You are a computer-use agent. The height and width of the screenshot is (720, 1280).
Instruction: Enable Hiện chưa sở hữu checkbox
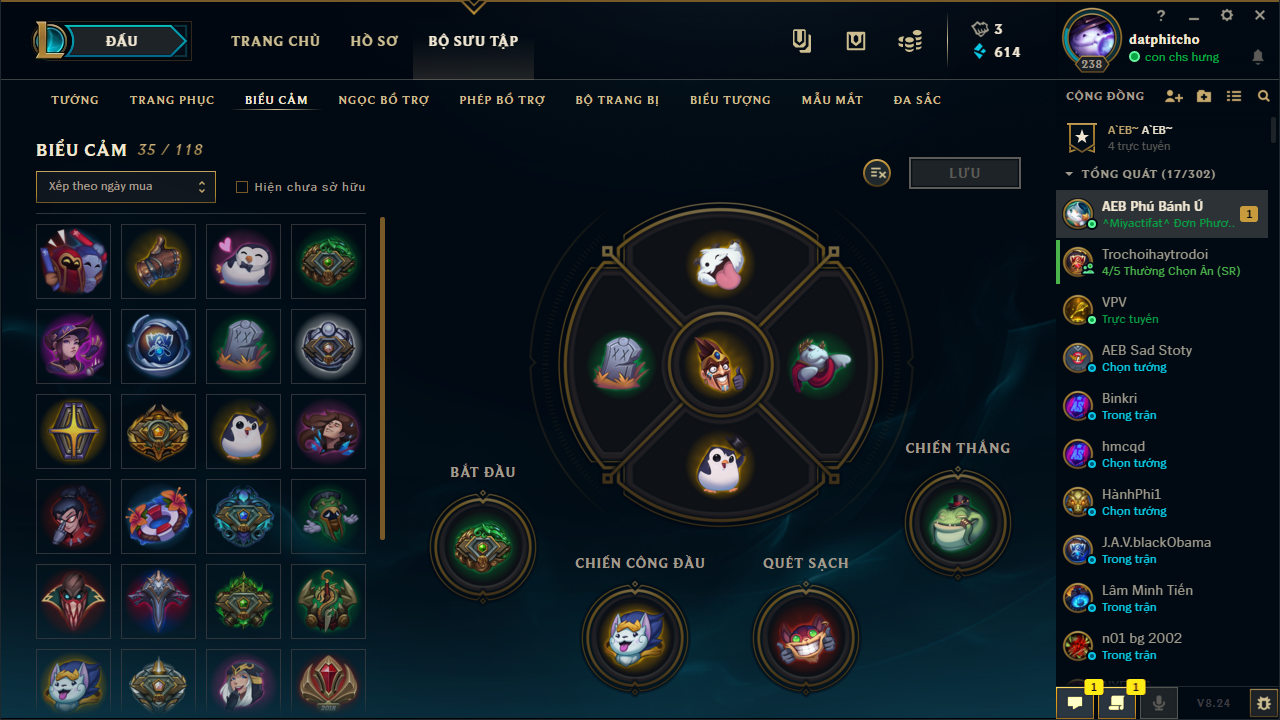(x=241, y=187)
